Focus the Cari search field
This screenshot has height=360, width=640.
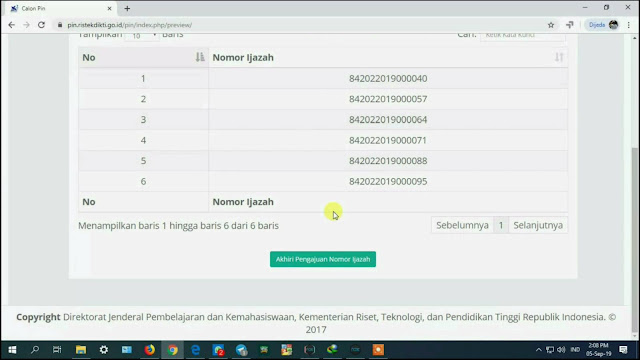(522, 36)
